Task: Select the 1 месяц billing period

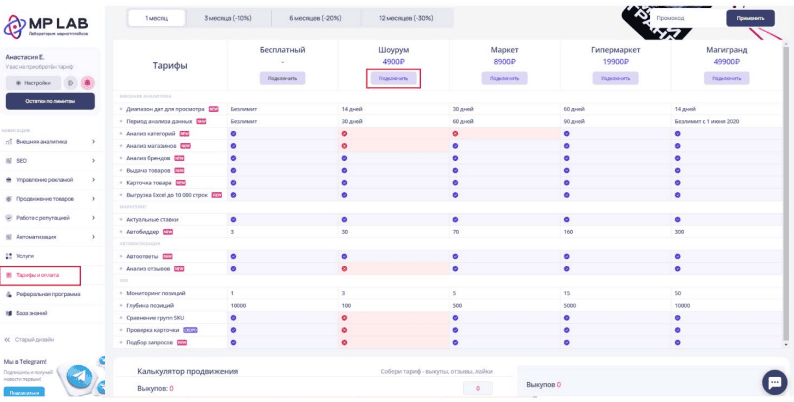Action: click(x=157, y=18)
